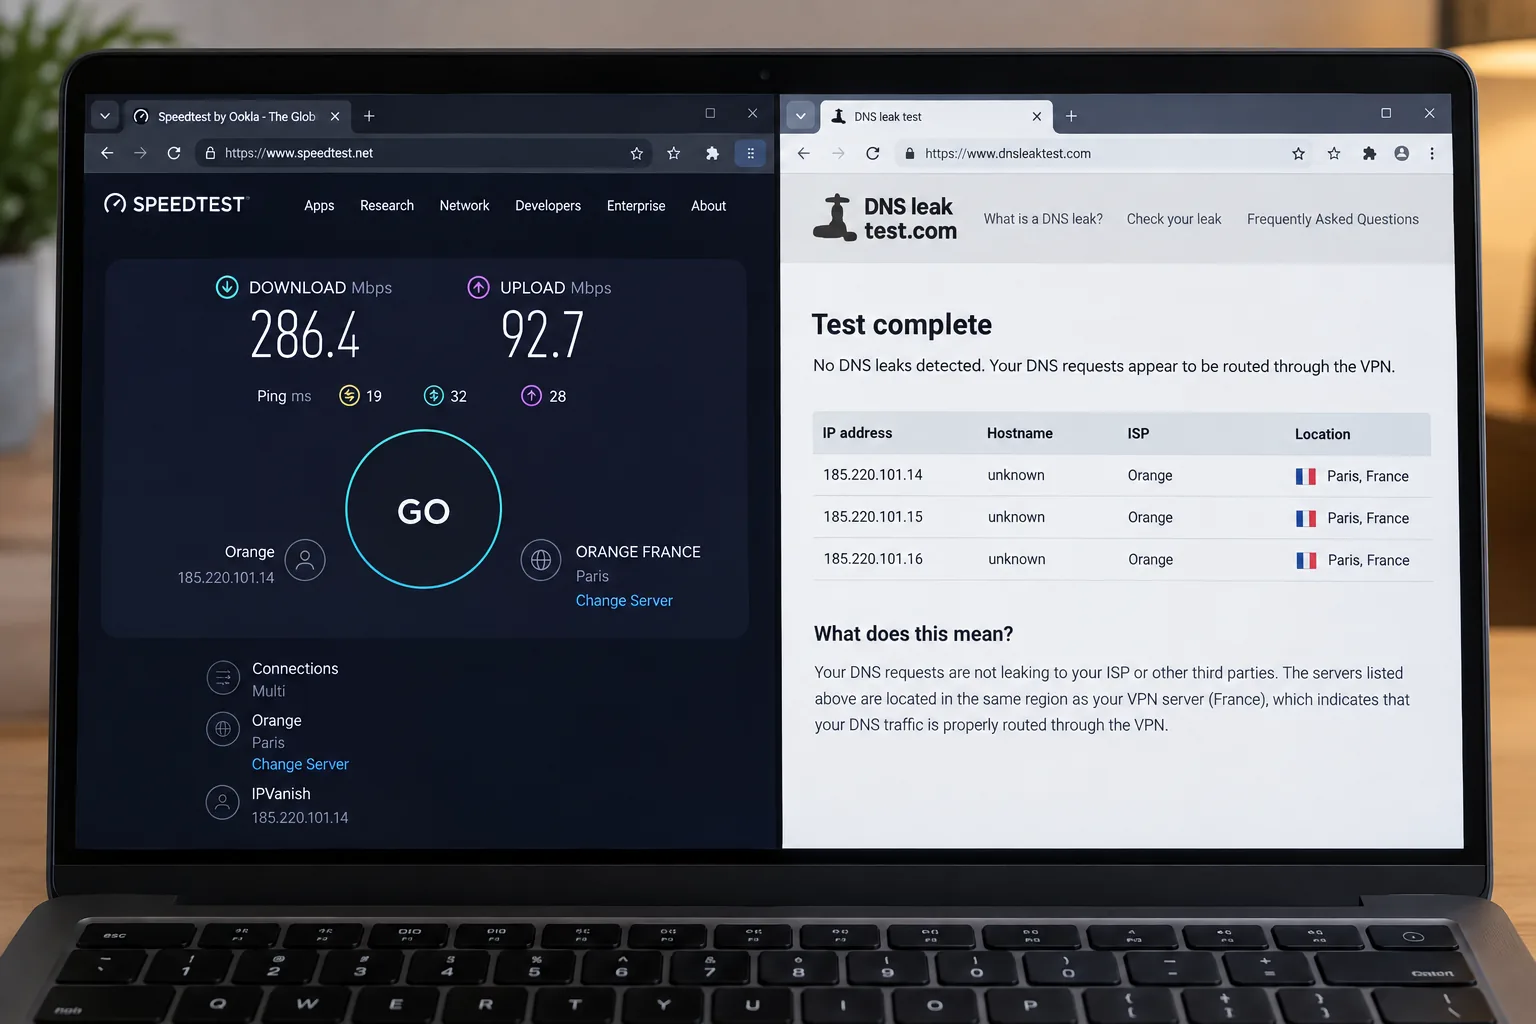Click the SPEEDTEST logo
This screenshot has width=1536, height=1024.
point(175,204)
